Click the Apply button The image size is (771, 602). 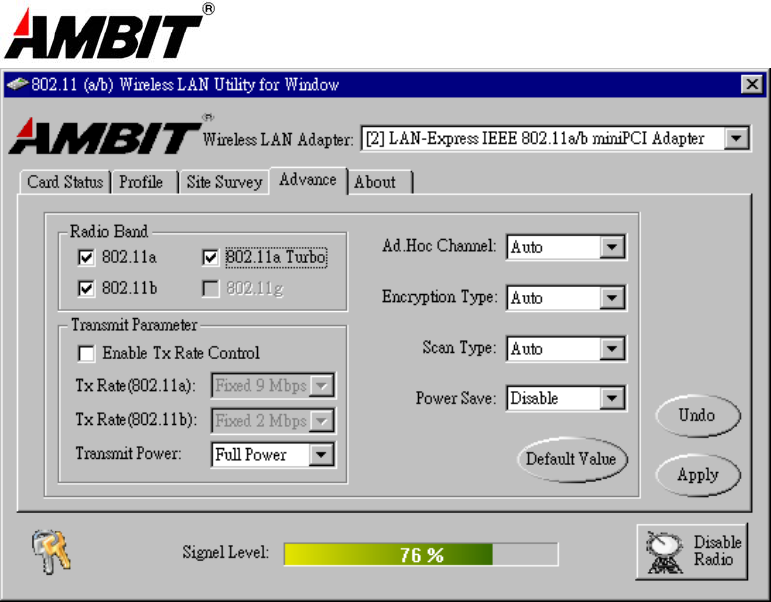pyautogui.click(x=697, y=475)
